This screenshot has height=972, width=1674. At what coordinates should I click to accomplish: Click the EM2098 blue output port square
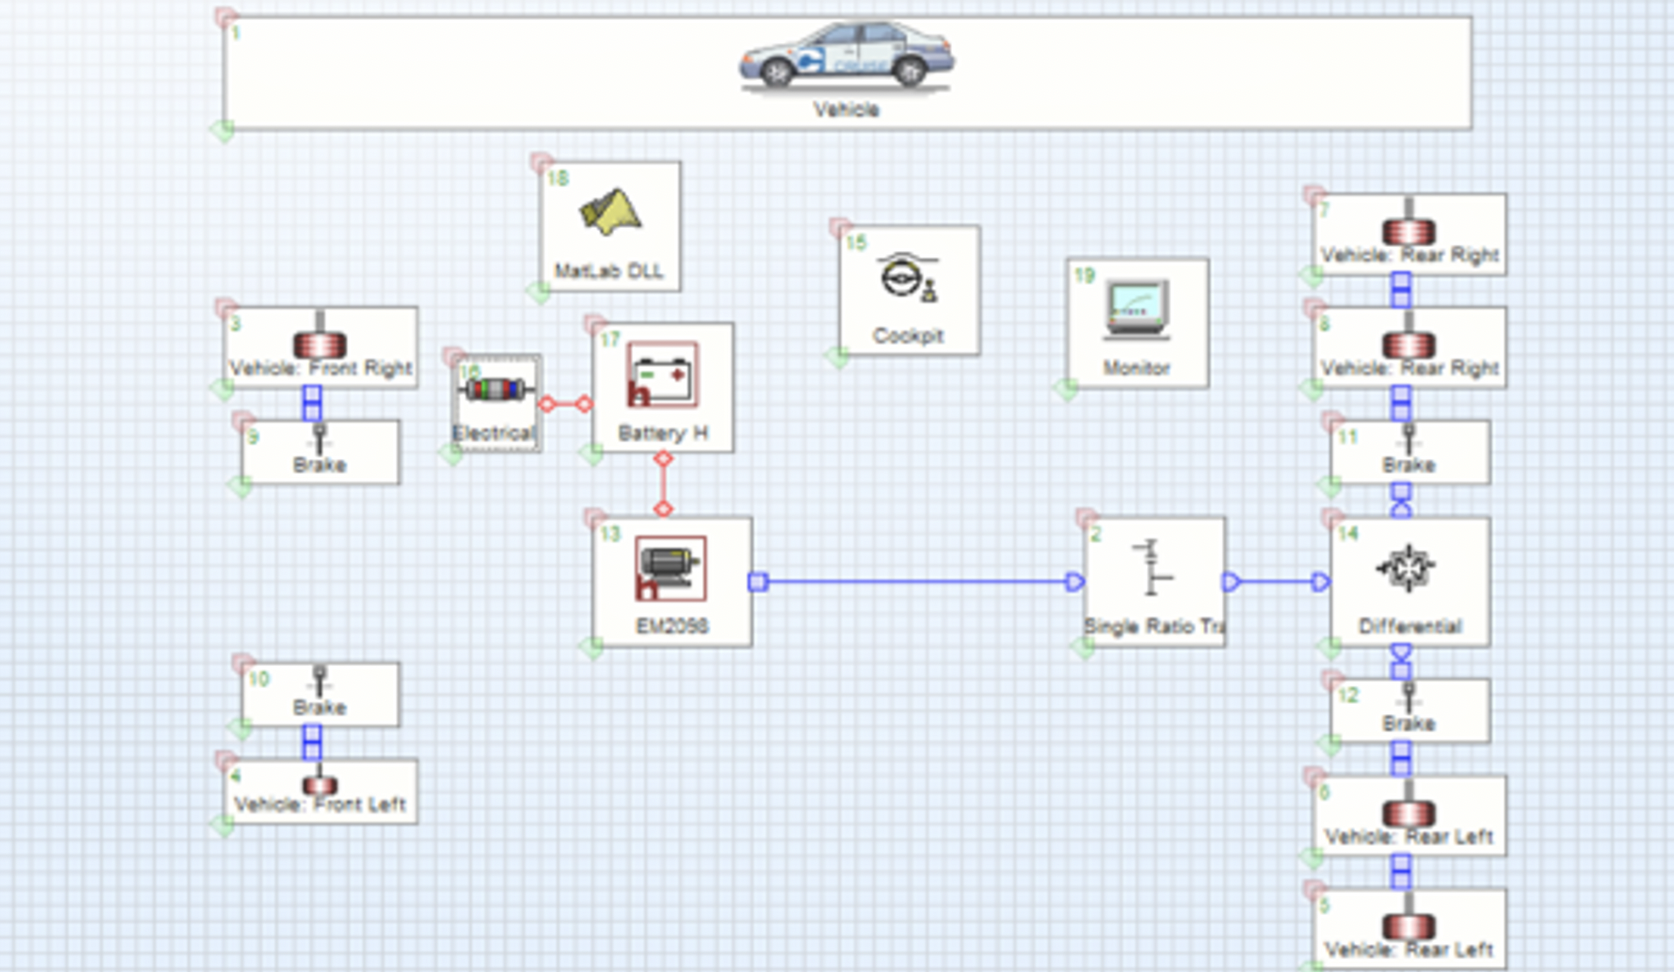coord(758,582)
